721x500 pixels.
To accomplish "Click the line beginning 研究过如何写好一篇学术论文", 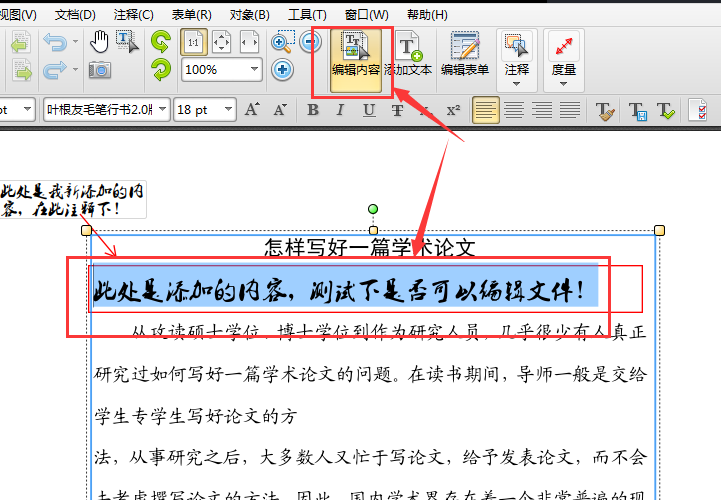I will [371, 374].
